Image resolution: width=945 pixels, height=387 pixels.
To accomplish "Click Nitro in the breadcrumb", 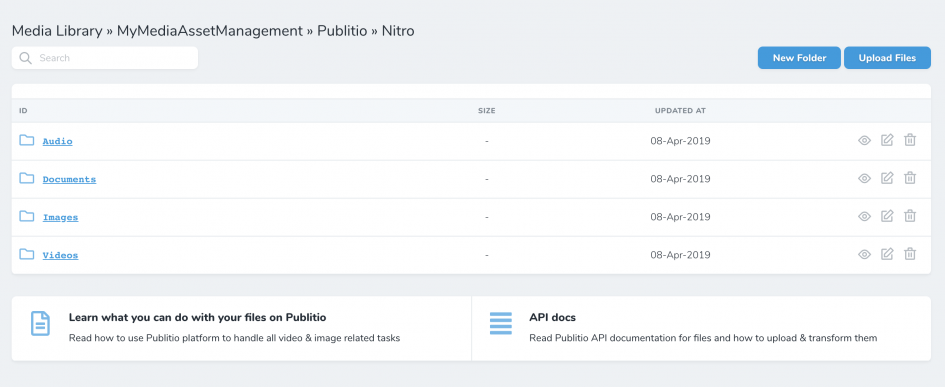I will [398, 31].
